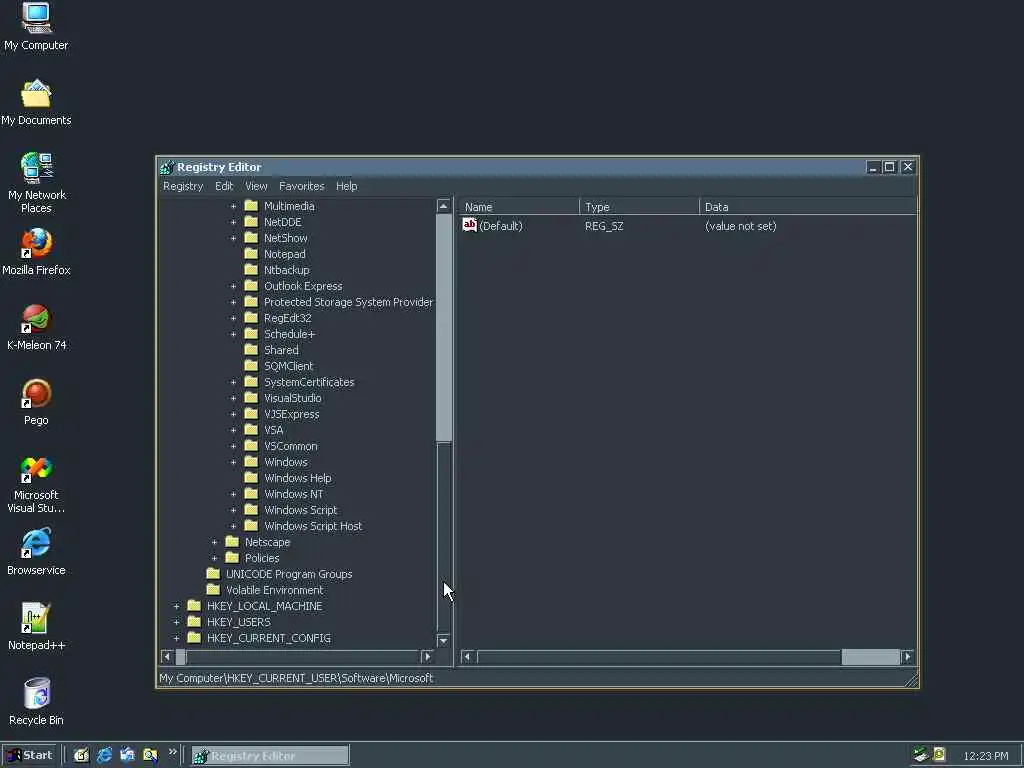This screenshot has width=1024, height=768.
Task: Select the Windows Script Host key
Action: coord(313,526)
